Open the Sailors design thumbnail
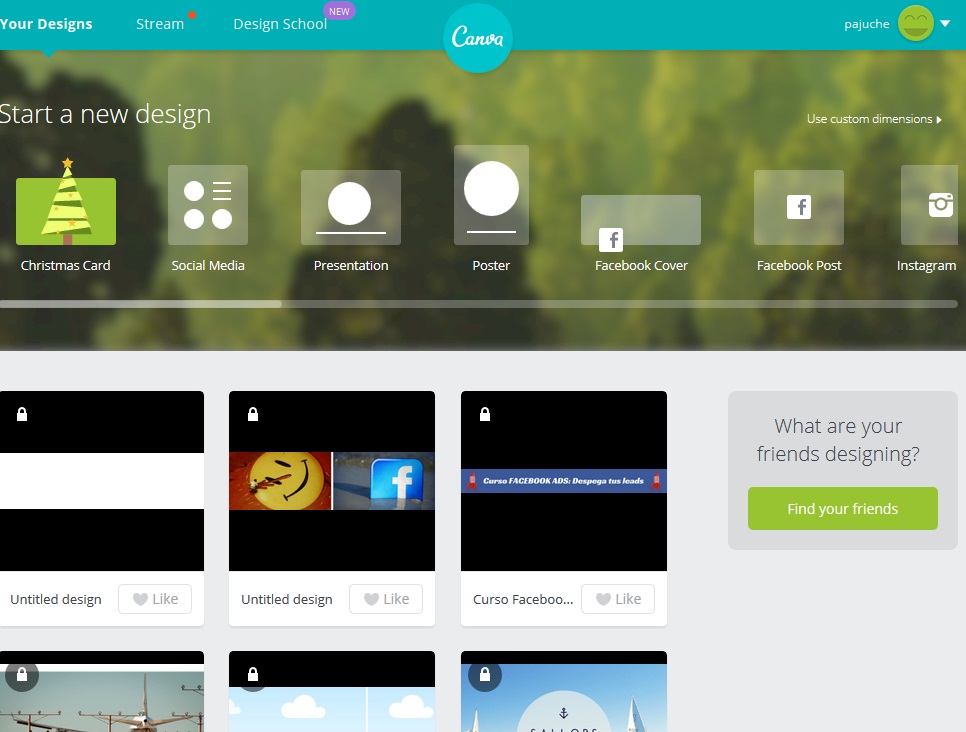966x732 pixels. 564,691
